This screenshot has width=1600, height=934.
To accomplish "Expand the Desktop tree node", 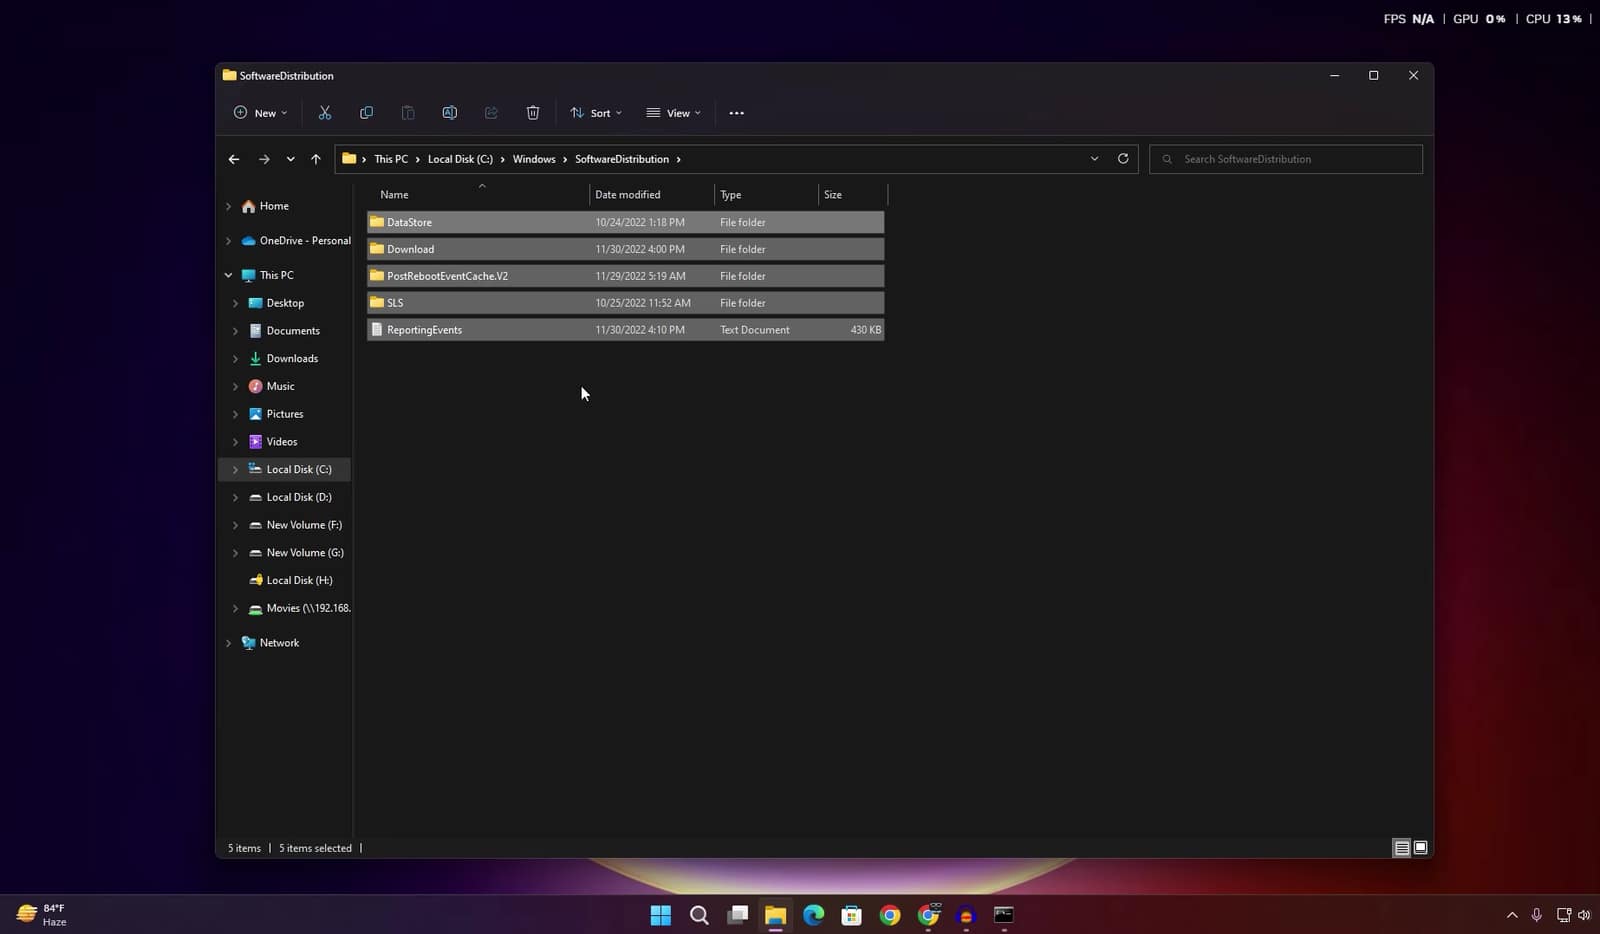I will 235,303.
